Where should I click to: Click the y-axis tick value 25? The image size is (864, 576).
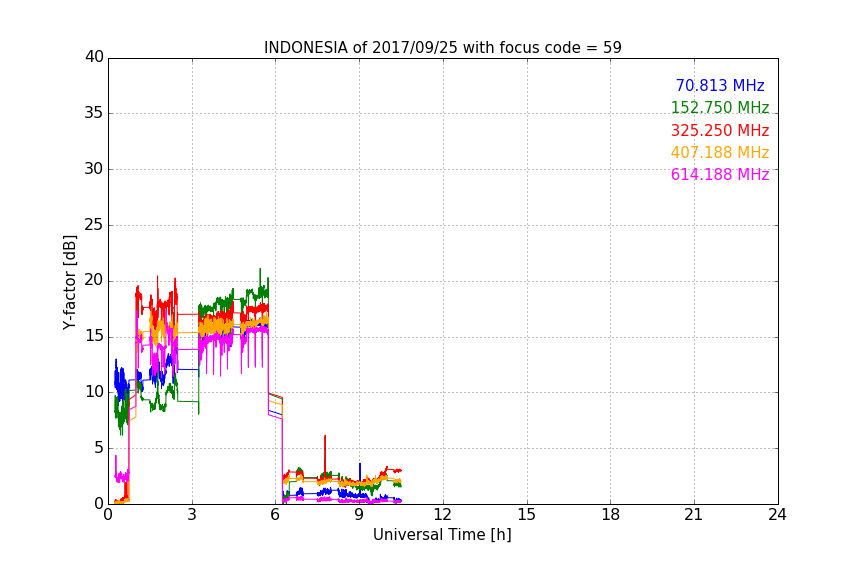point(94,225)
